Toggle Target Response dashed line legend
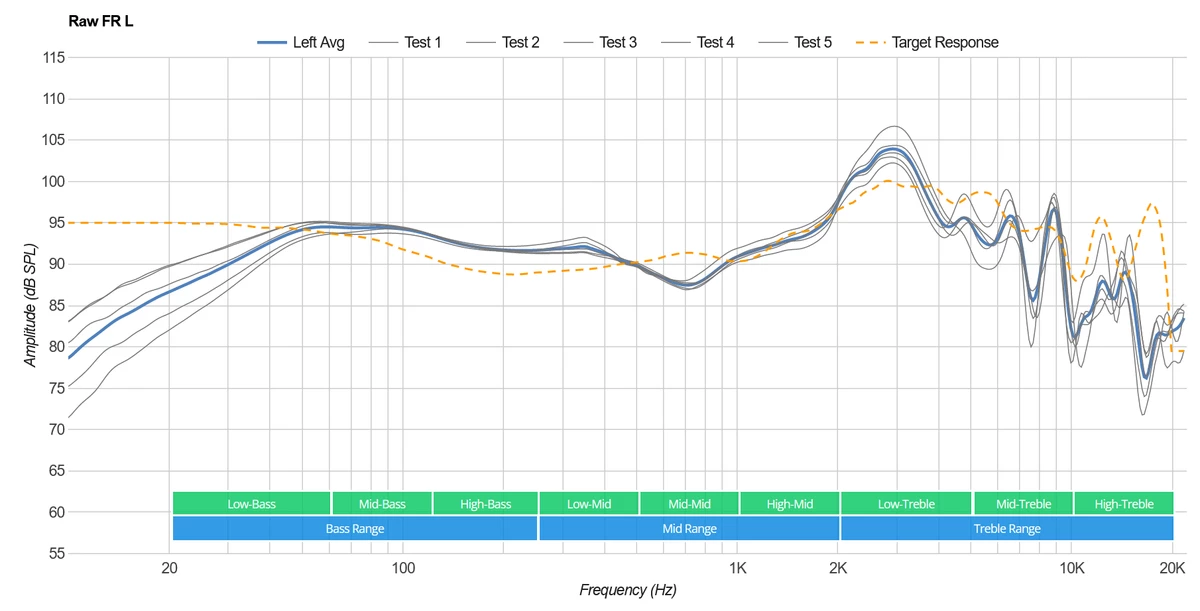The width and height of the screenshot is (1200, 611). pos(927,42)
